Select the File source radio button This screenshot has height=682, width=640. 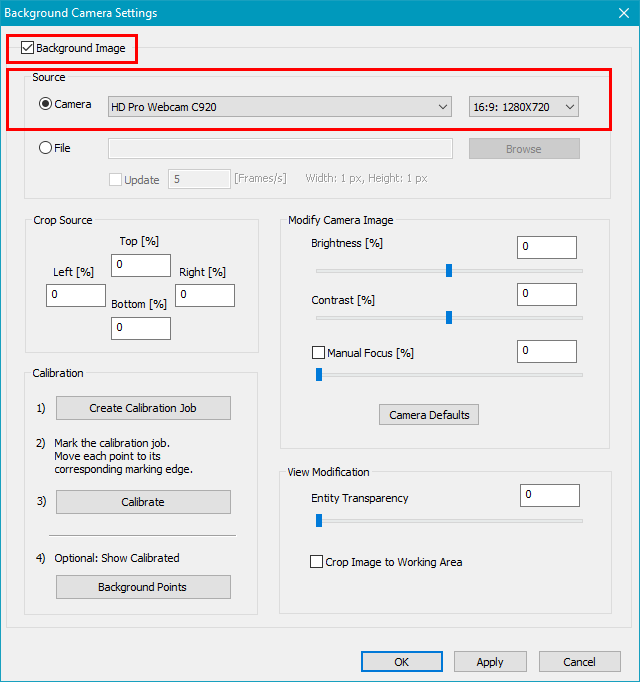click(x=45, y=148)
